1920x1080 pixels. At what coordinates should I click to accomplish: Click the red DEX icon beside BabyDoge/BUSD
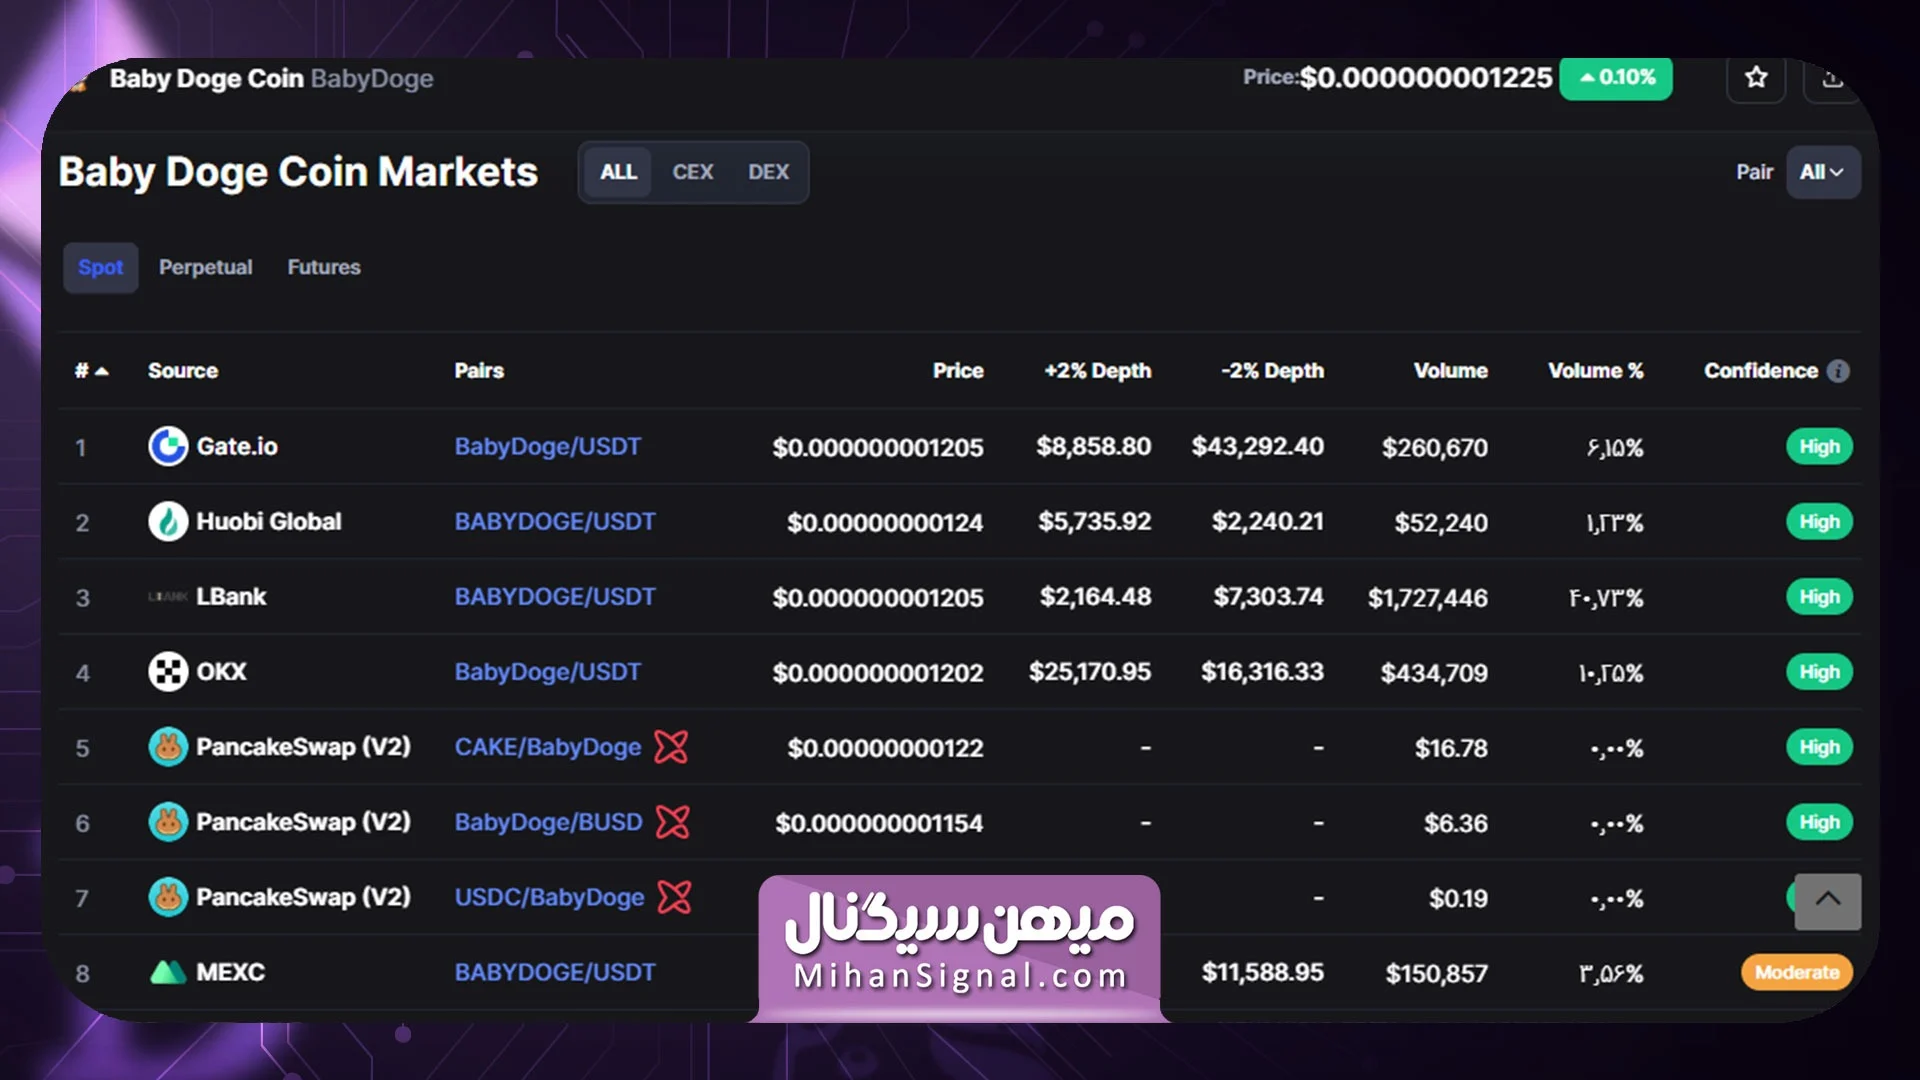tap(673, 822)
